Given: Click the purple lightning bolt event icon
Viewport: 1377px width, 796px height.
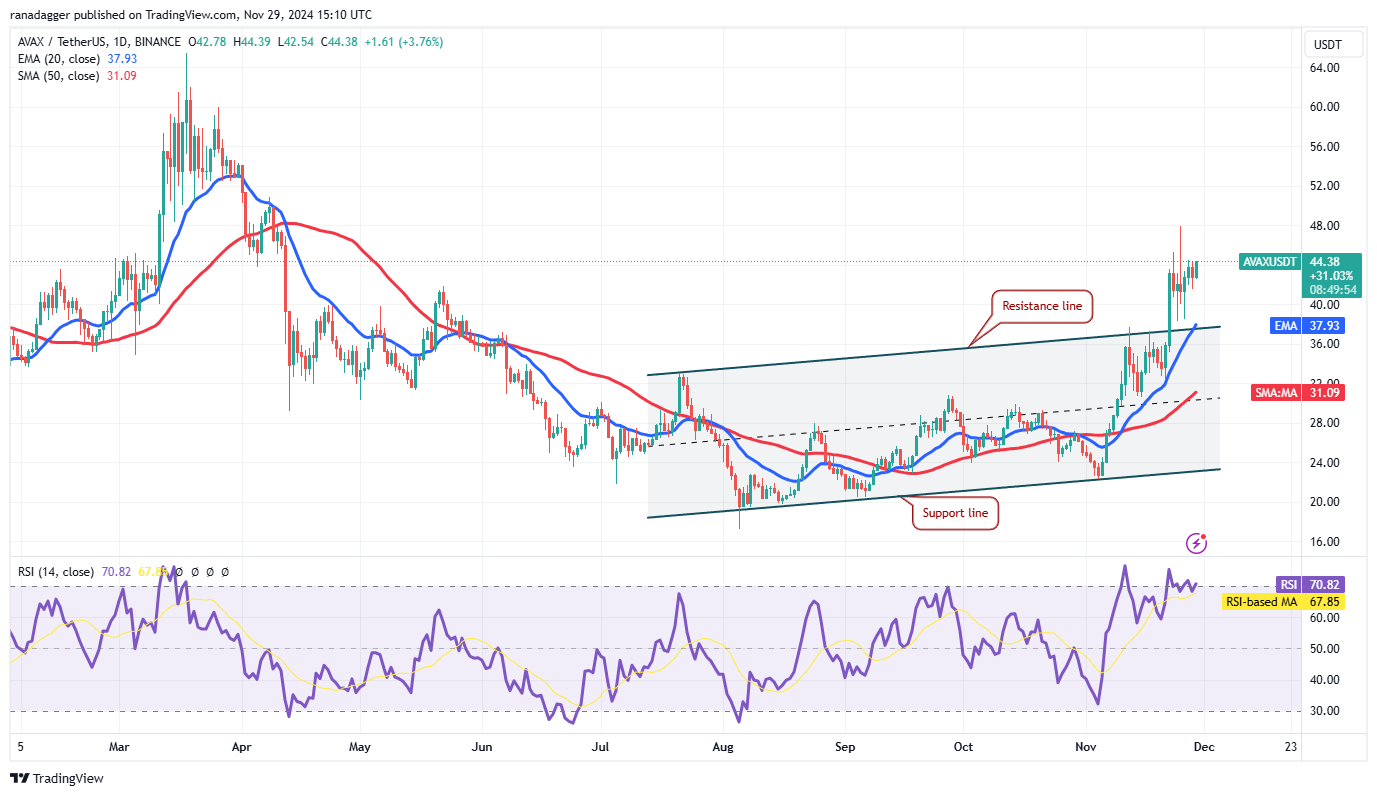Looking at the screenshot, I should click(1197, 543).
